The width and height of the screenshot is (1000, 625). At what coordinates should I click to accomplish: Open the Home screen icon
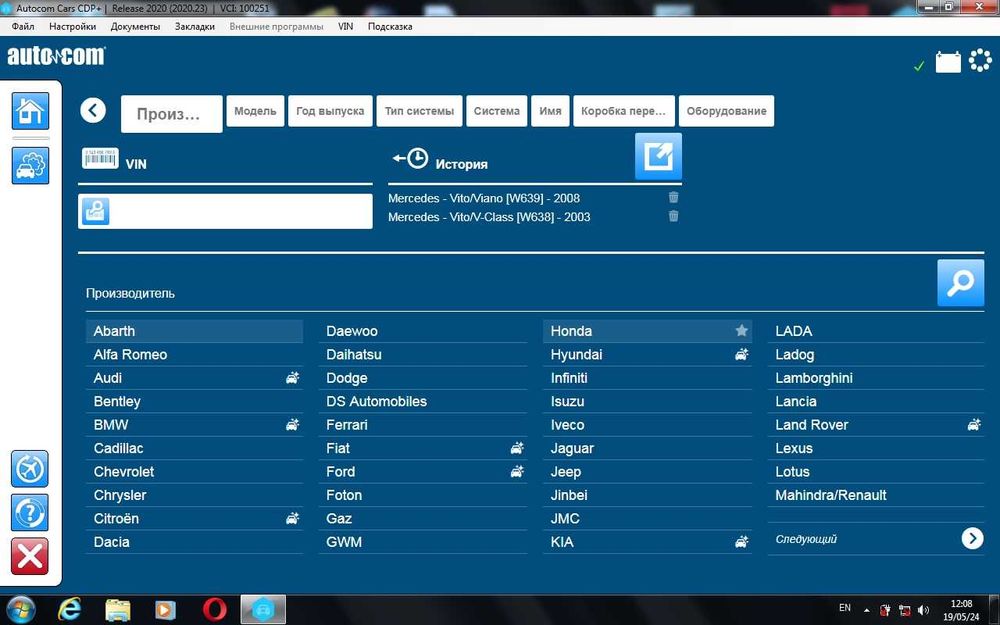(30, 111)
